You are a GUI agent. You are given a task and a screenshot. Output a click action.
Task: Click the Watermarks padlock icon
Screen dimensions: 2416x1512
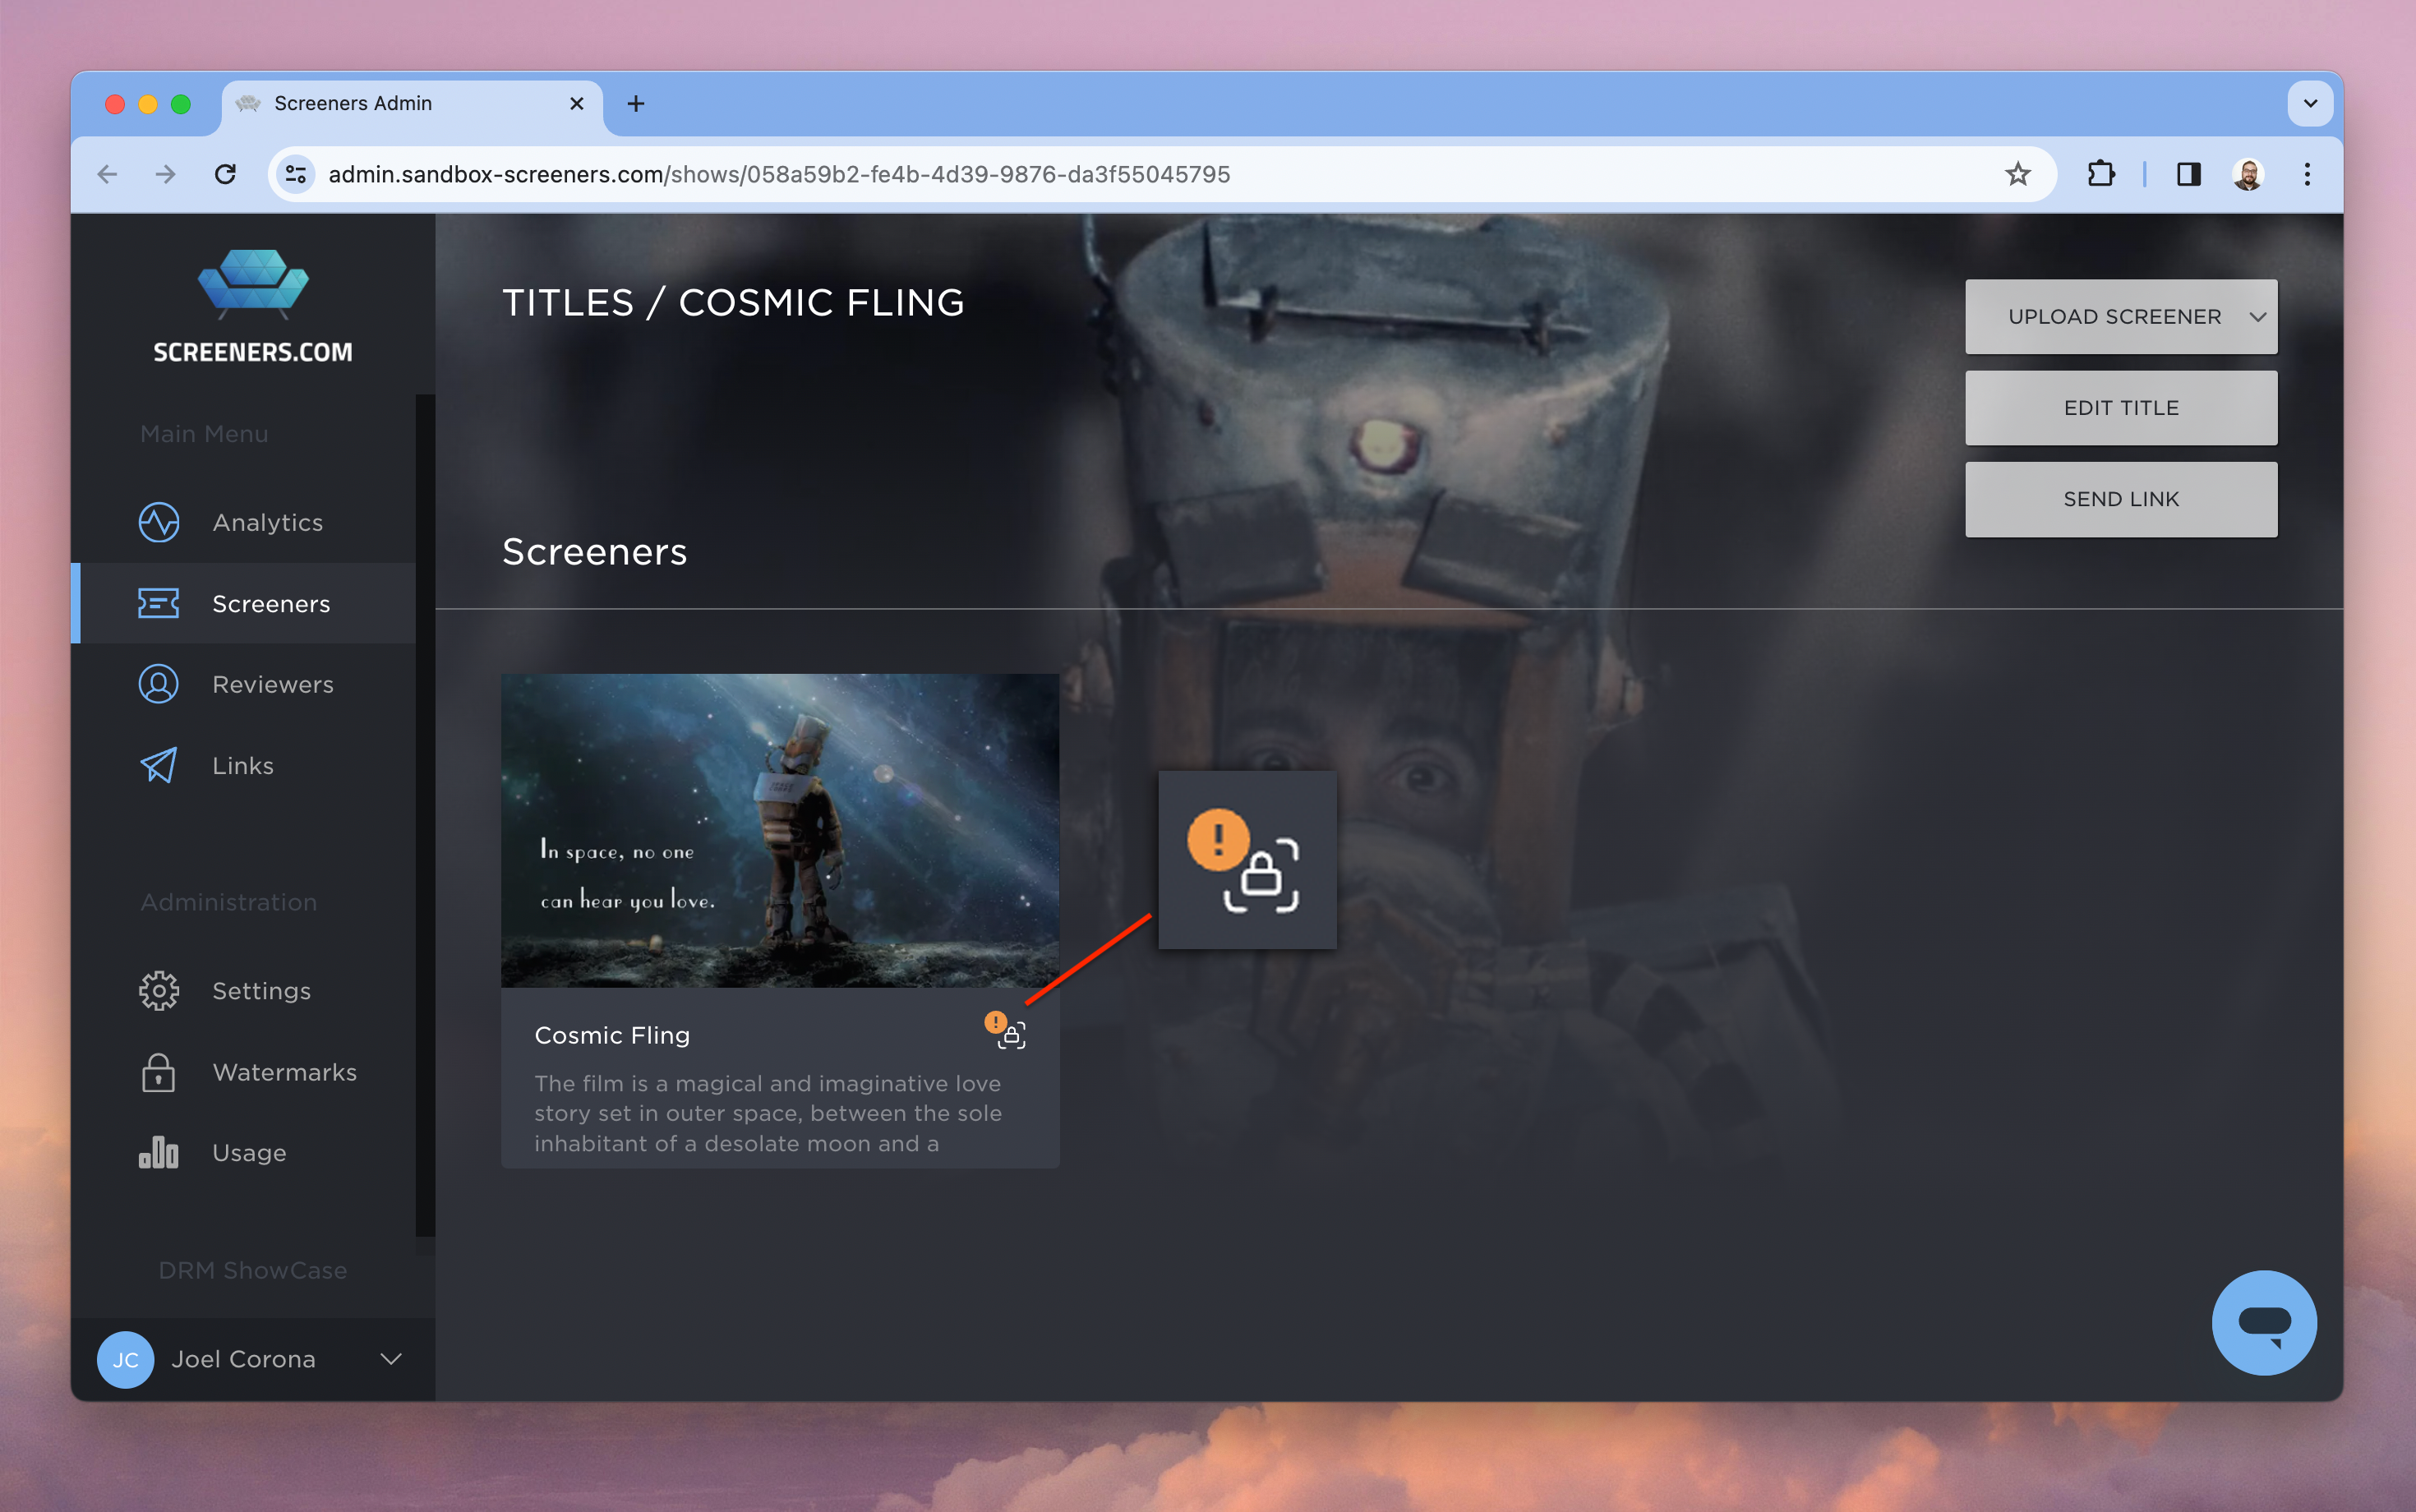(158, 1072)
